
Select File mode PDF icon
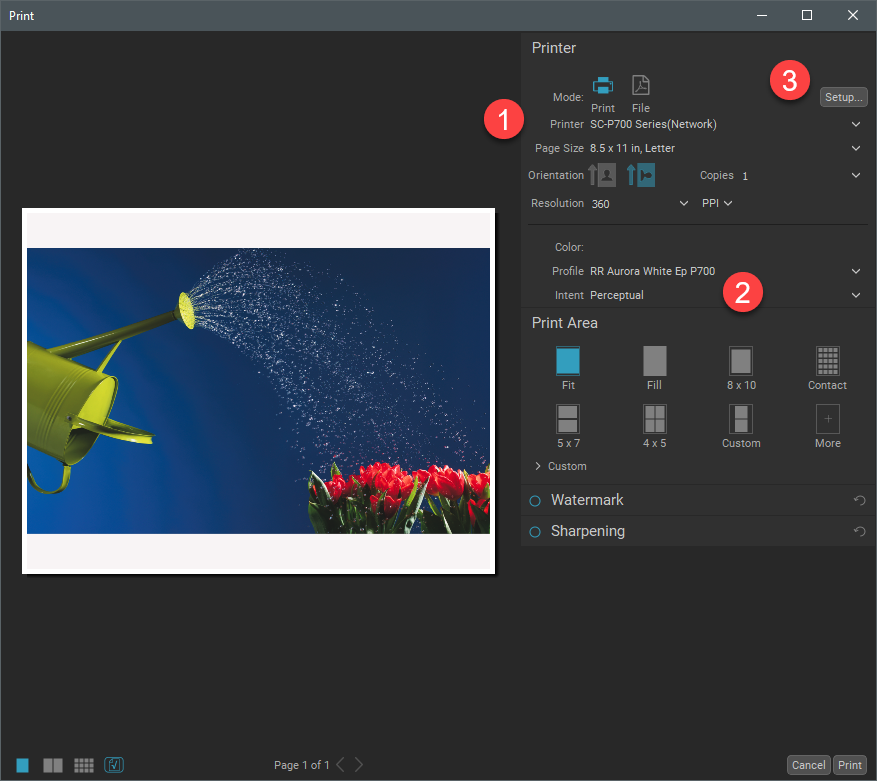pos(640,86)
